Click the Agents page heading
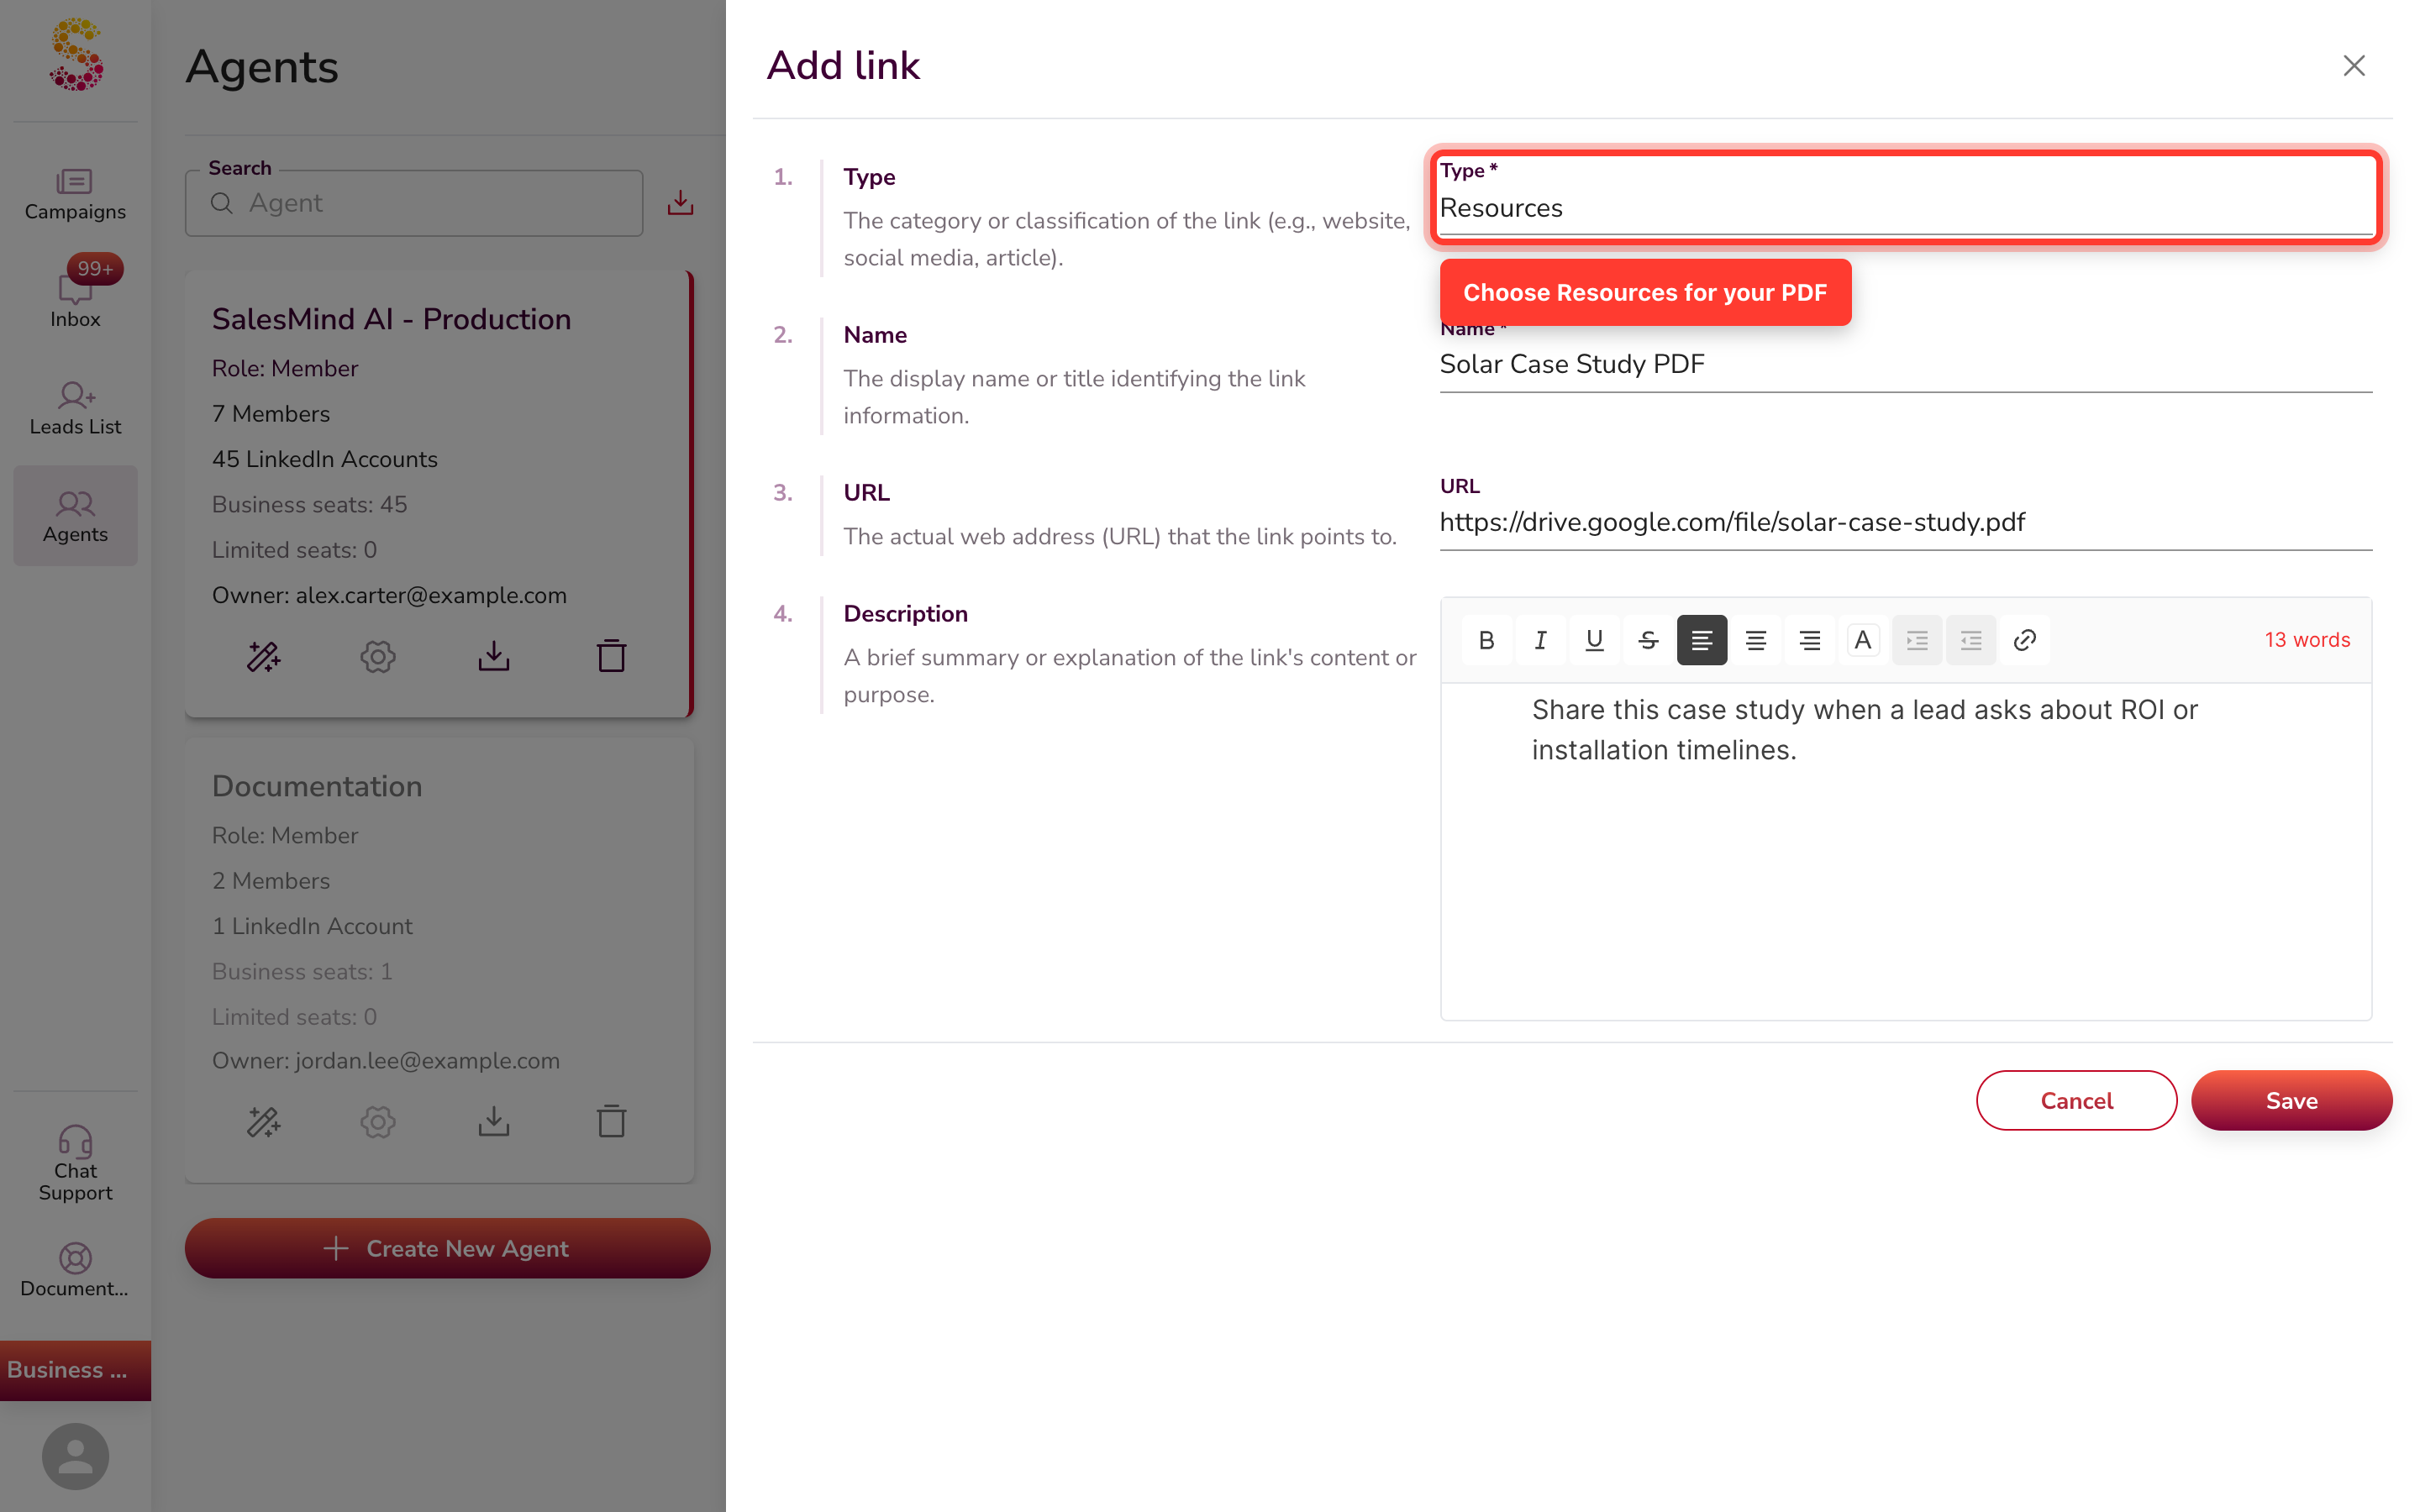2420x1512 pixels. 262,67
